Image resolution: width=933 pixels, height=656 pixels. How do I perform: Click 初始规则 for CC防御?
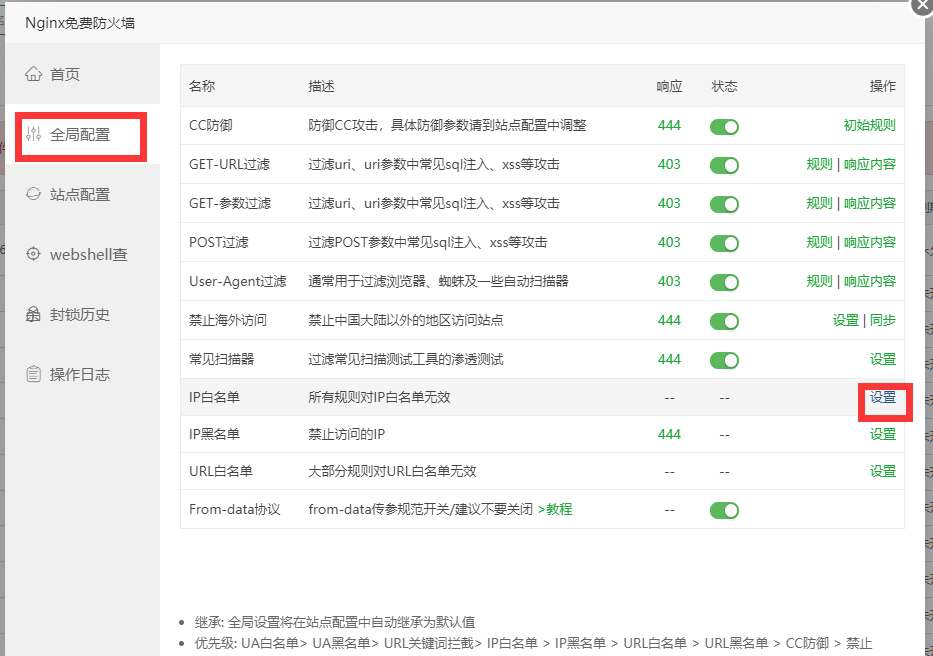pyautogui.click(x=869, y=127)
